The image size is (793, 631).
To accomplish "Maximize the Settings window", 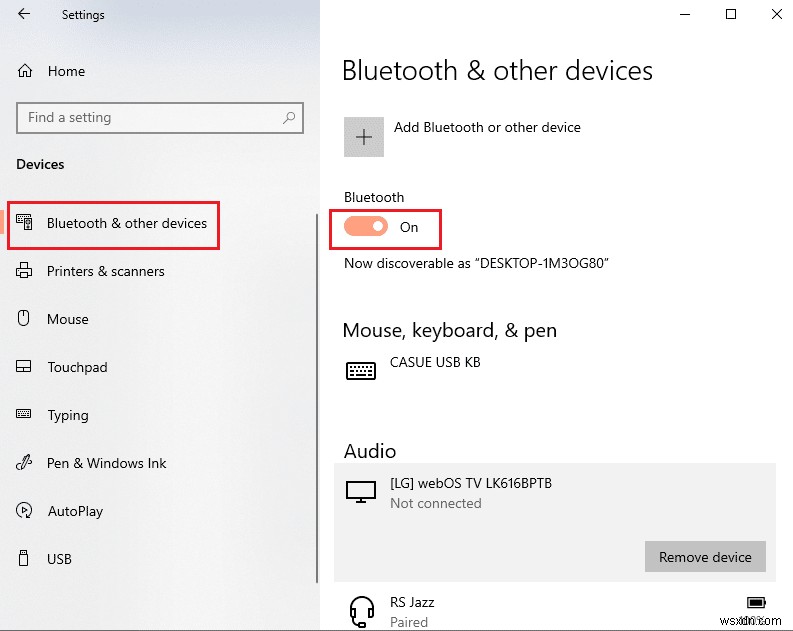I will (x=731, y=14).
